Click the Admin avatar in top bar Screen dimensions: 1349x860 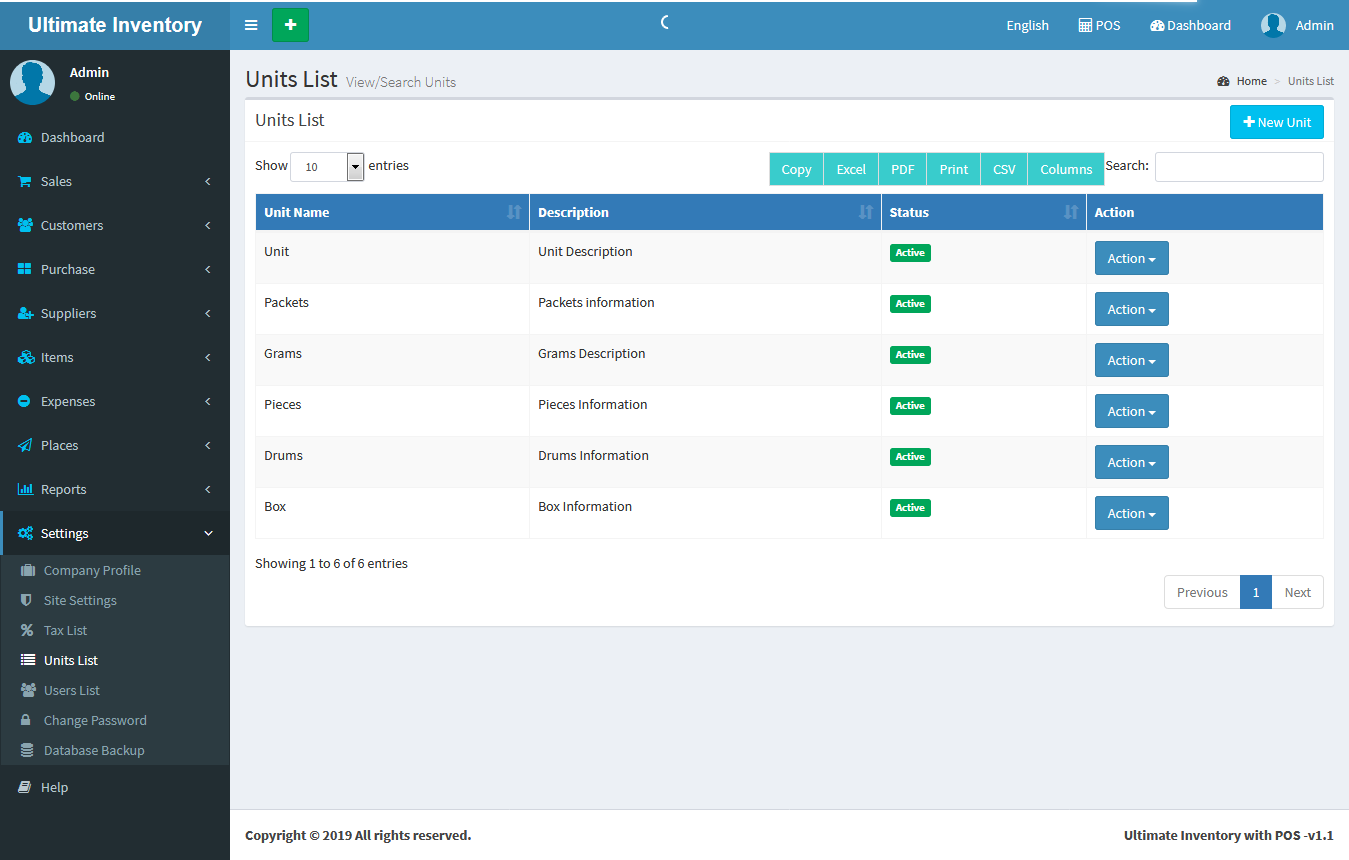(x=1273, y=26)
